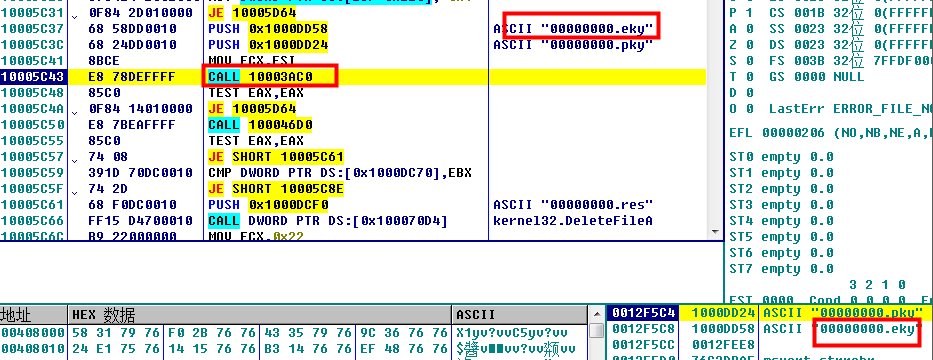This screenshot has height=360, width=933.
Task: Click hex bytes FF15 D4700010
Action: click(139, 221)
